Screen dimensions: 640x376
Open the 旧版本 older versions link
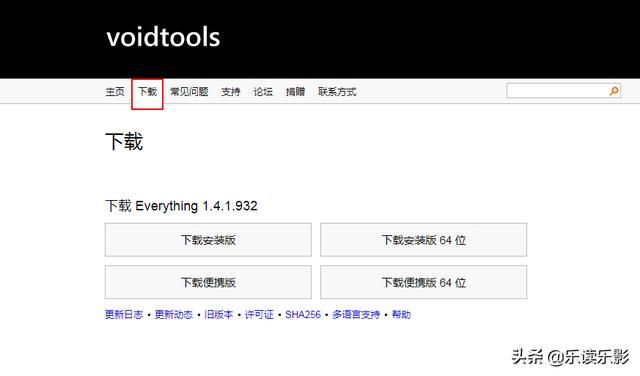point(218,314)
